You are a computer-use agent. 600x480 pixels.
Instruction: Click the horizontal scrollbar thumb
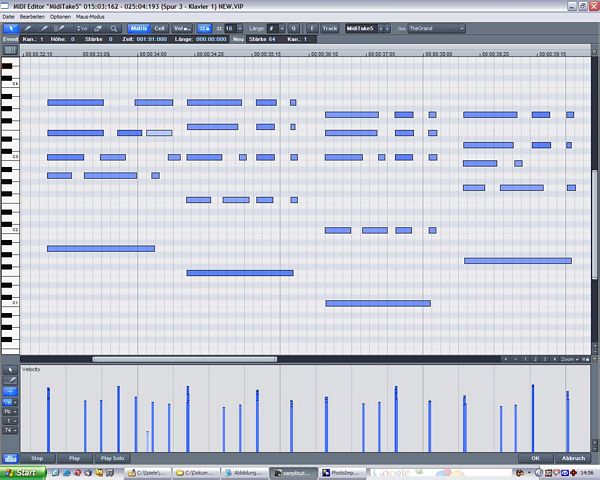(x=184, y=359)
